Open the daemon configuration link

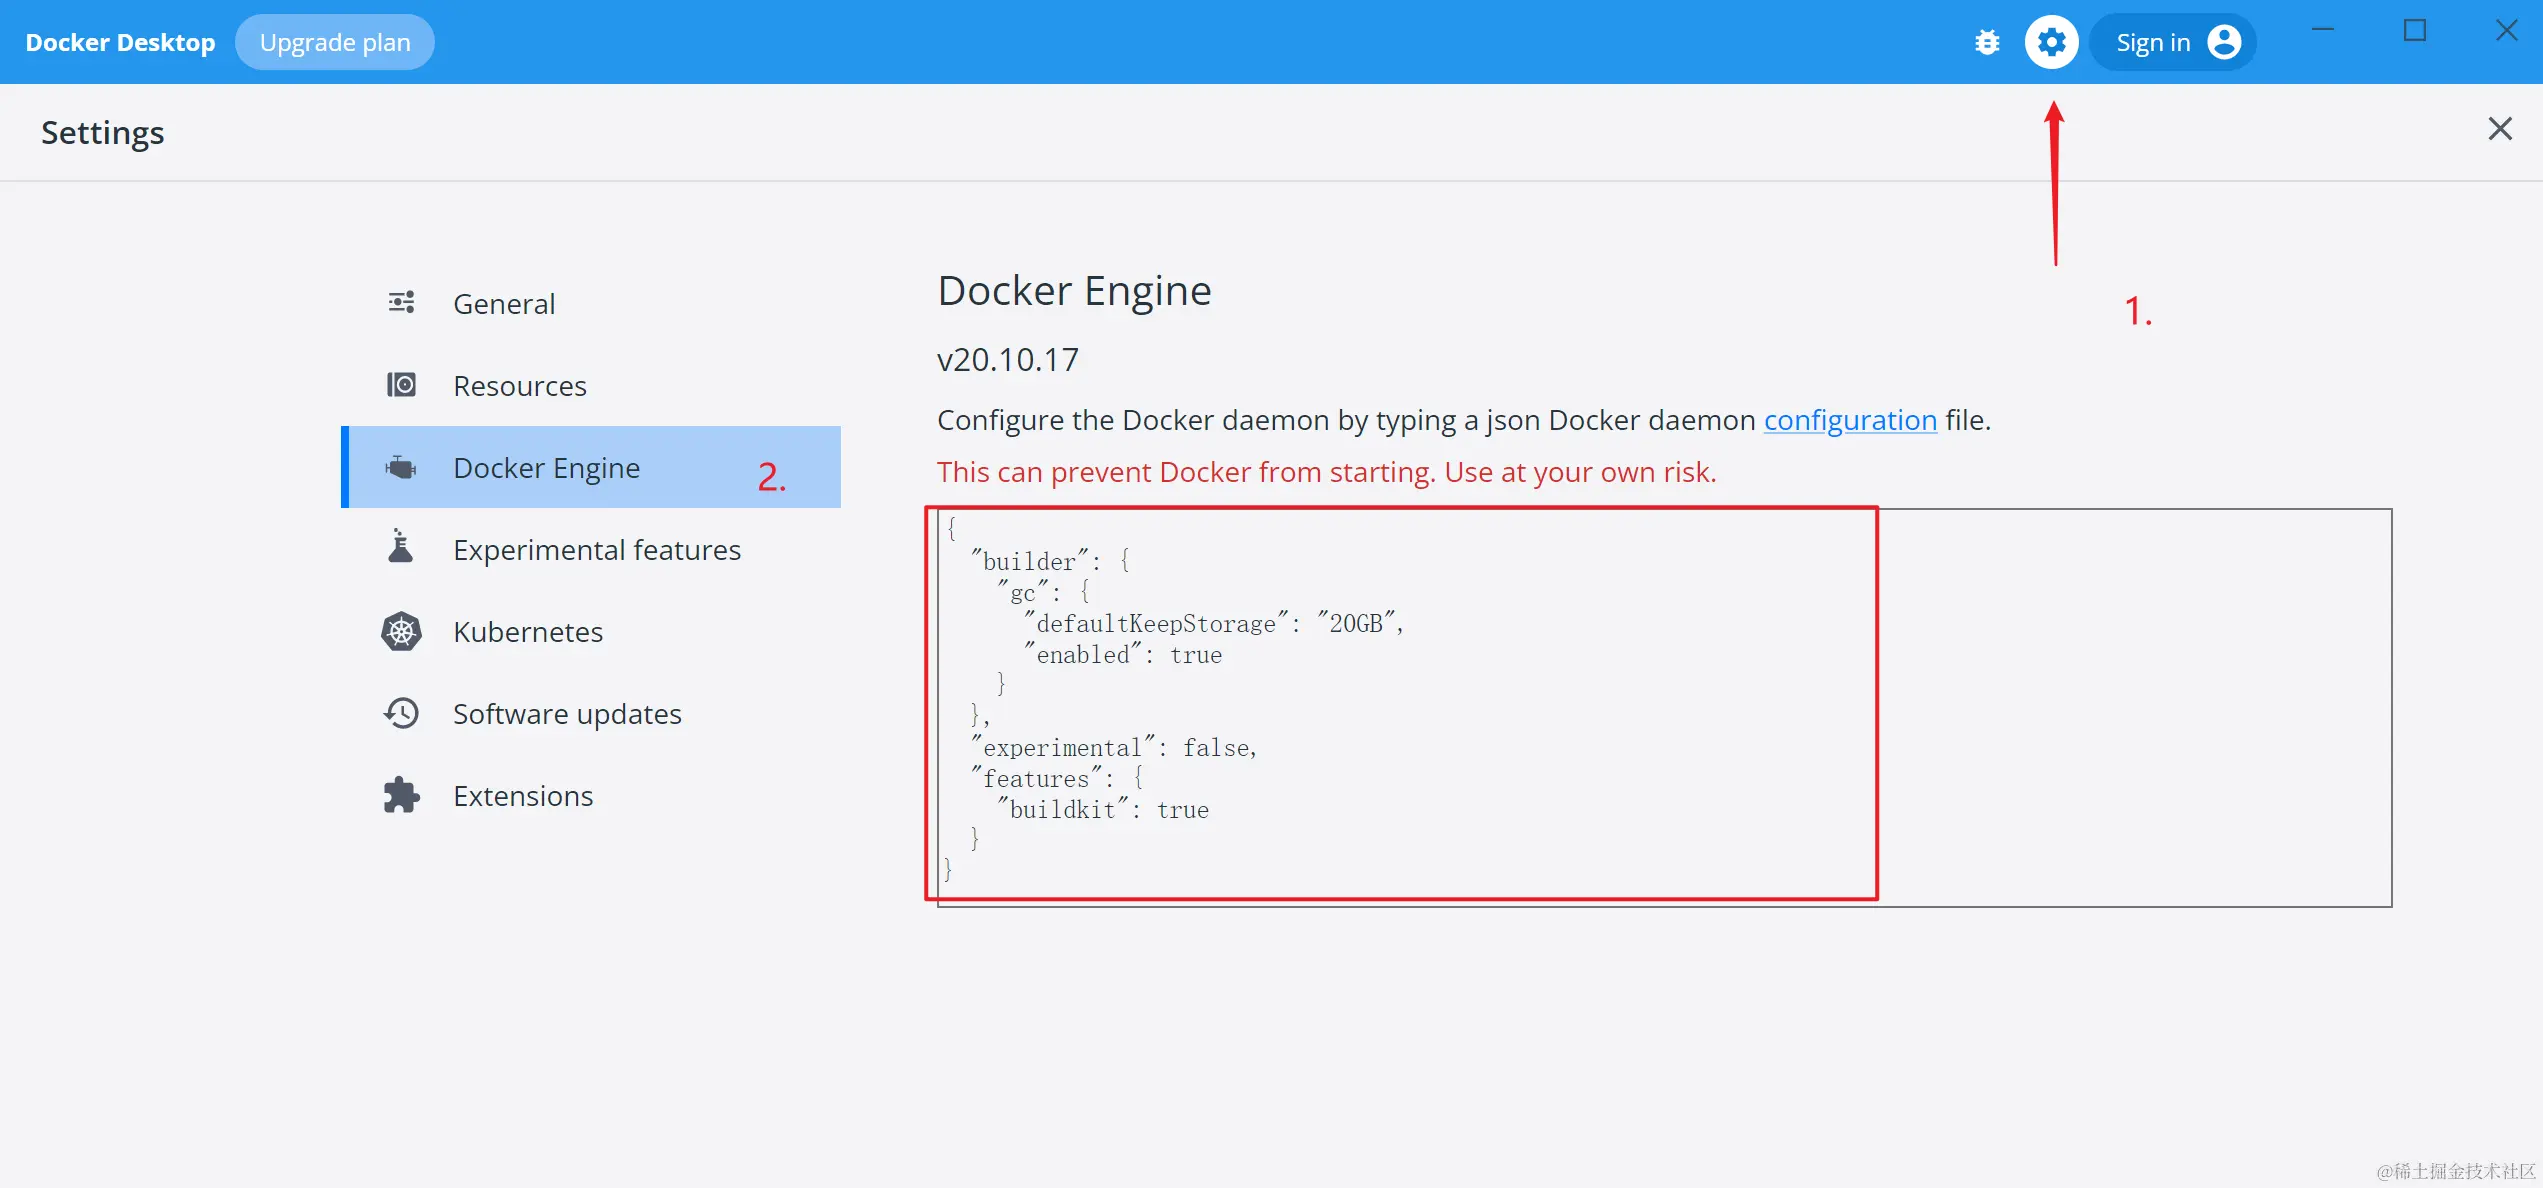(1849, 420)
